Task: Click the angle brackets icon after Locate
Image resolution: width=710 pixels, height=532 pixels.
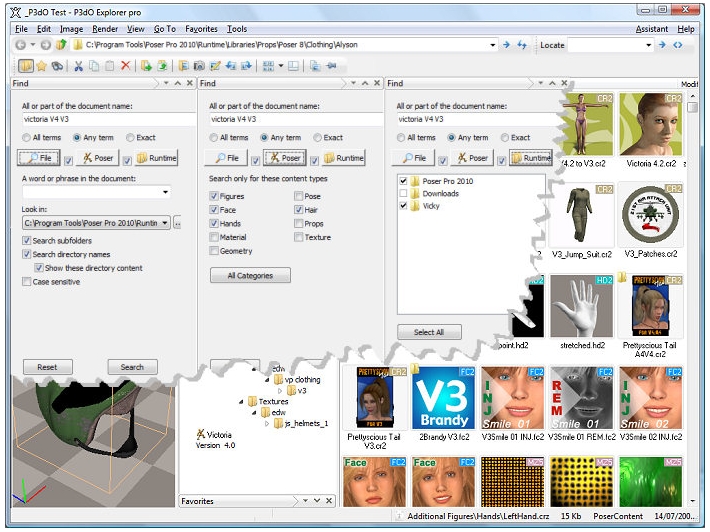Action: coord(677,45)
